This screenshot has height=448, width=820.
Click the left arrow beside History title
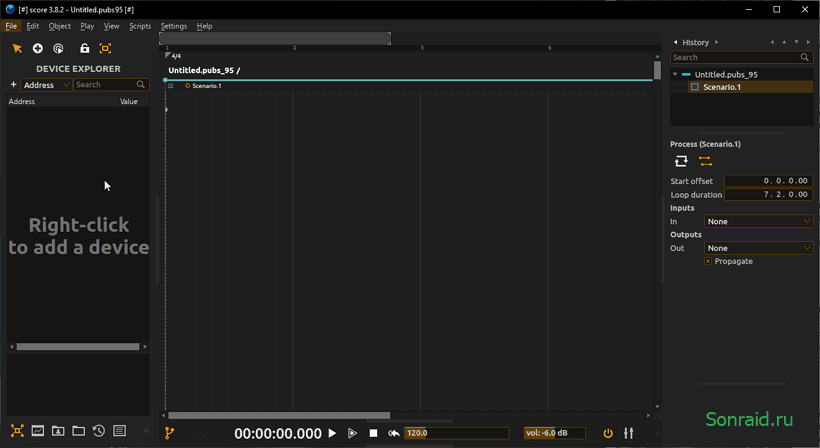[x=675, y=42]
